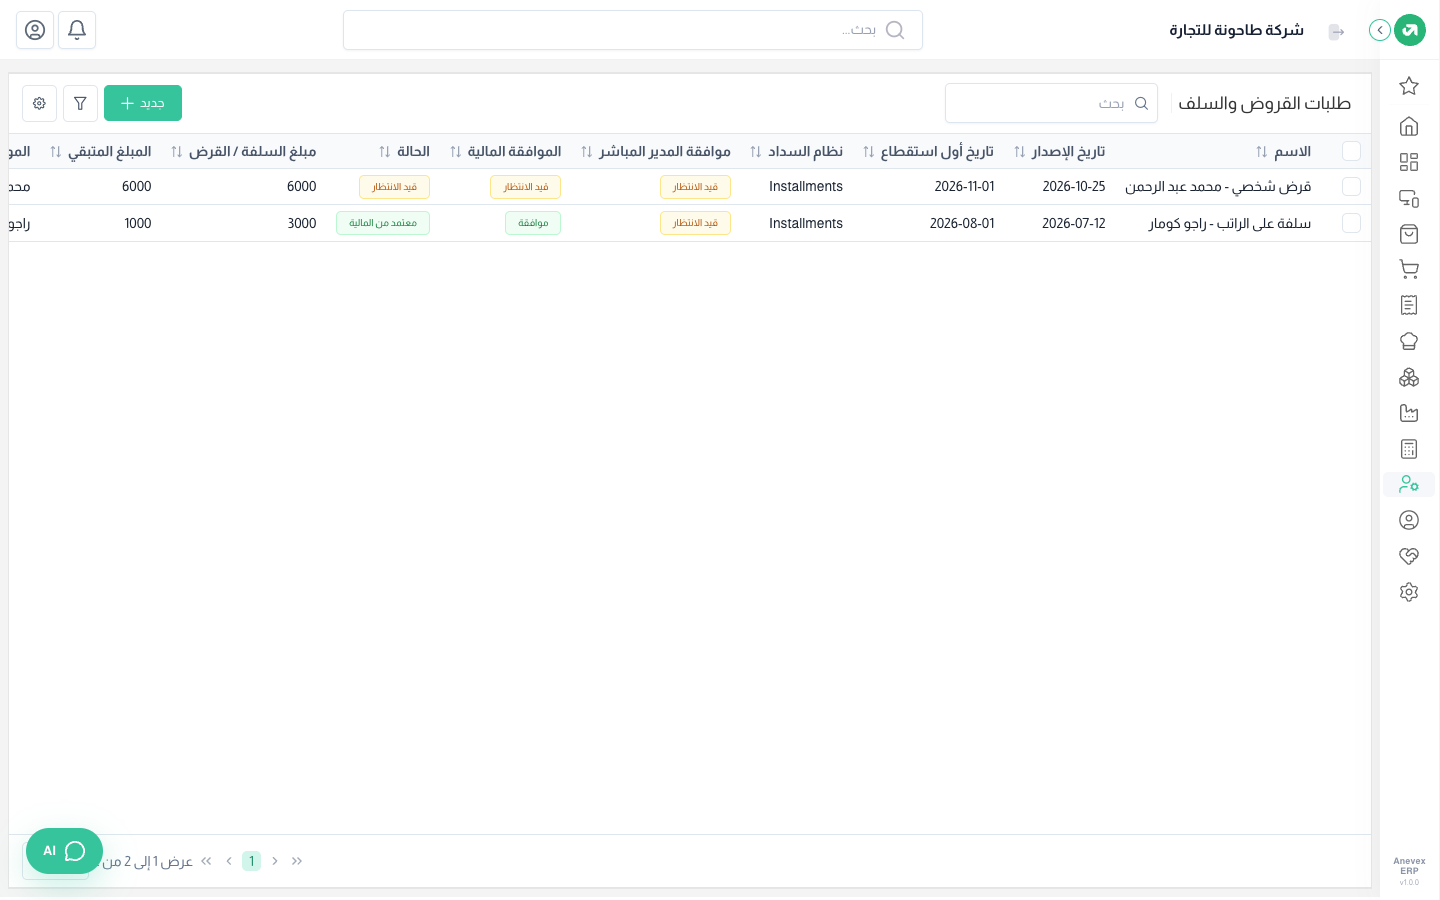Select the قرض شخصي - محمد عبد الرحمن row checkbox

[1351, 187]
